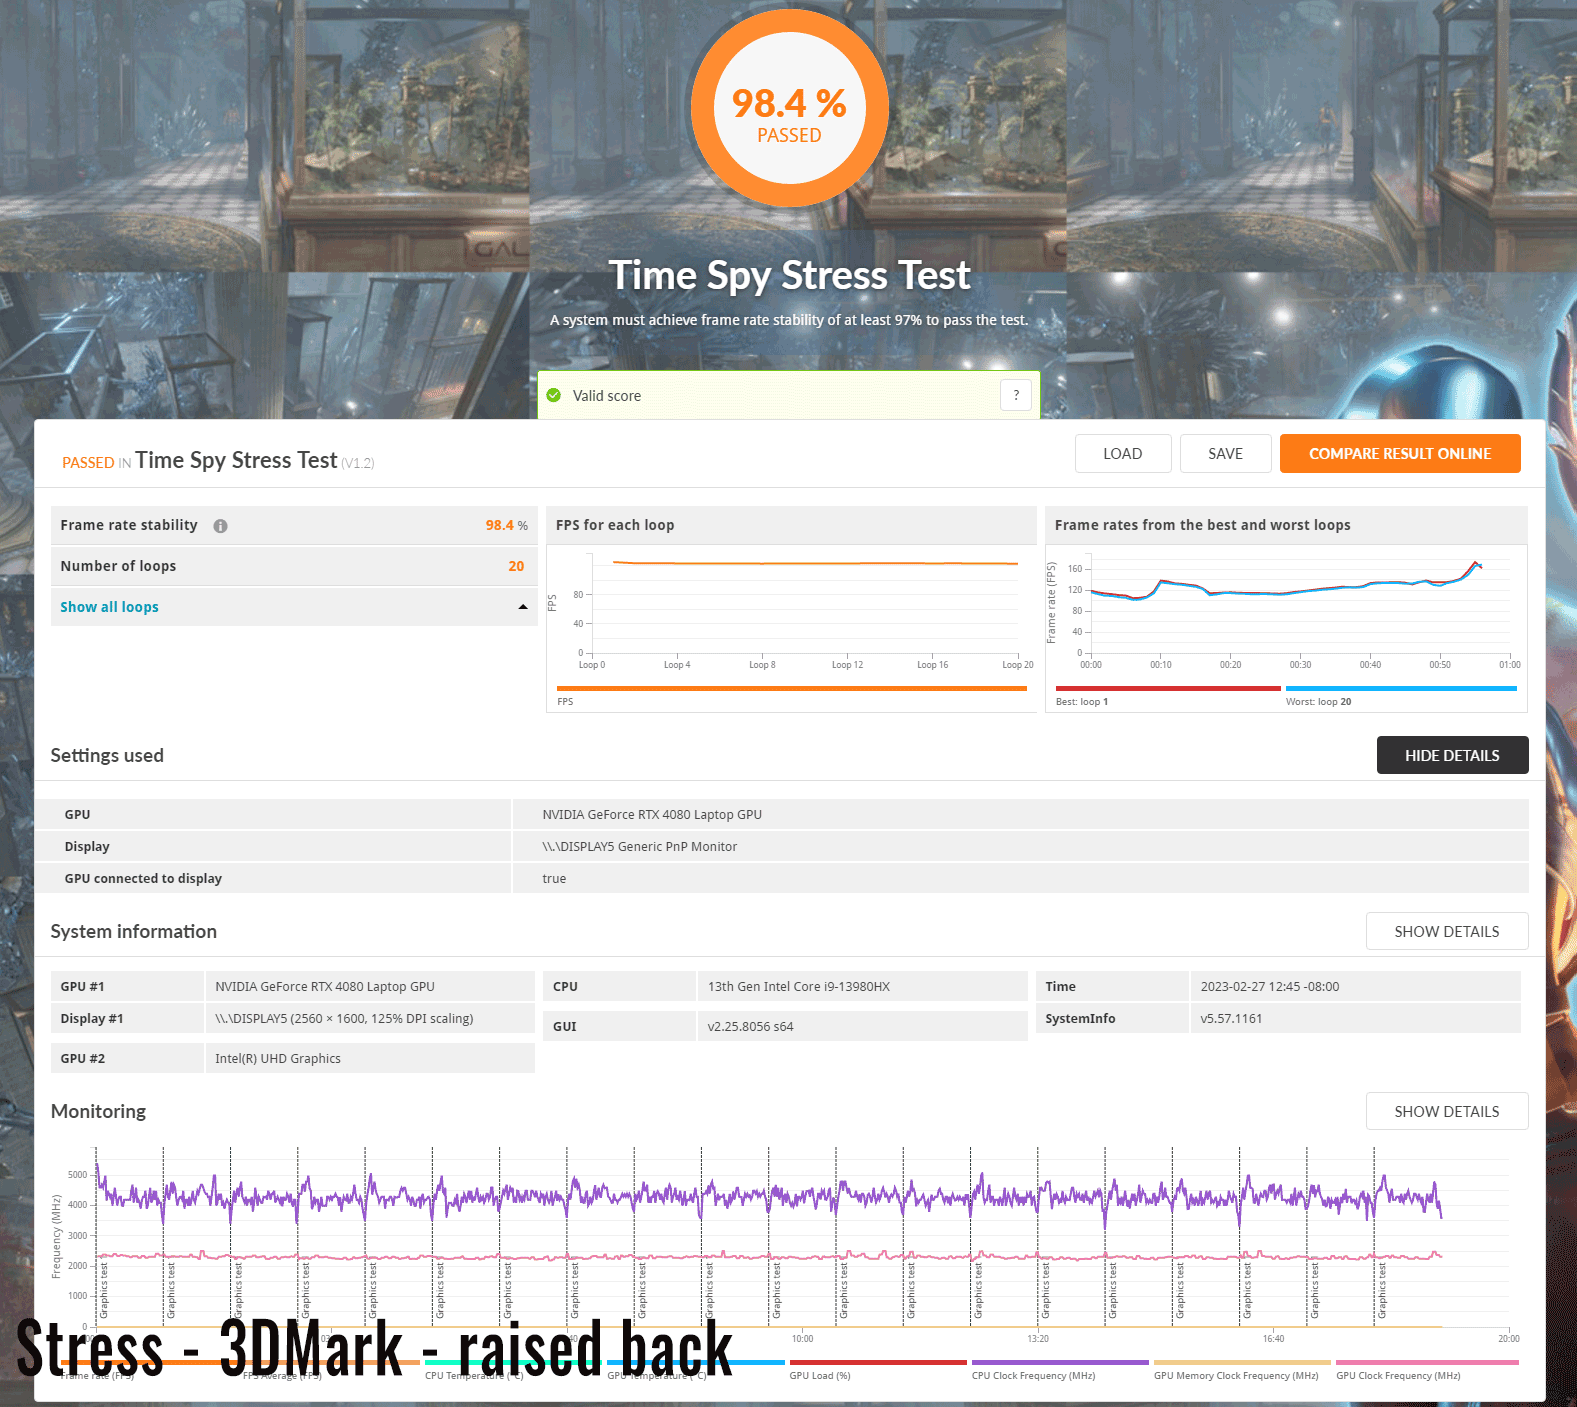Click the 'System information' heading
1577x1407 pixels.
click(x=134, y=931)
